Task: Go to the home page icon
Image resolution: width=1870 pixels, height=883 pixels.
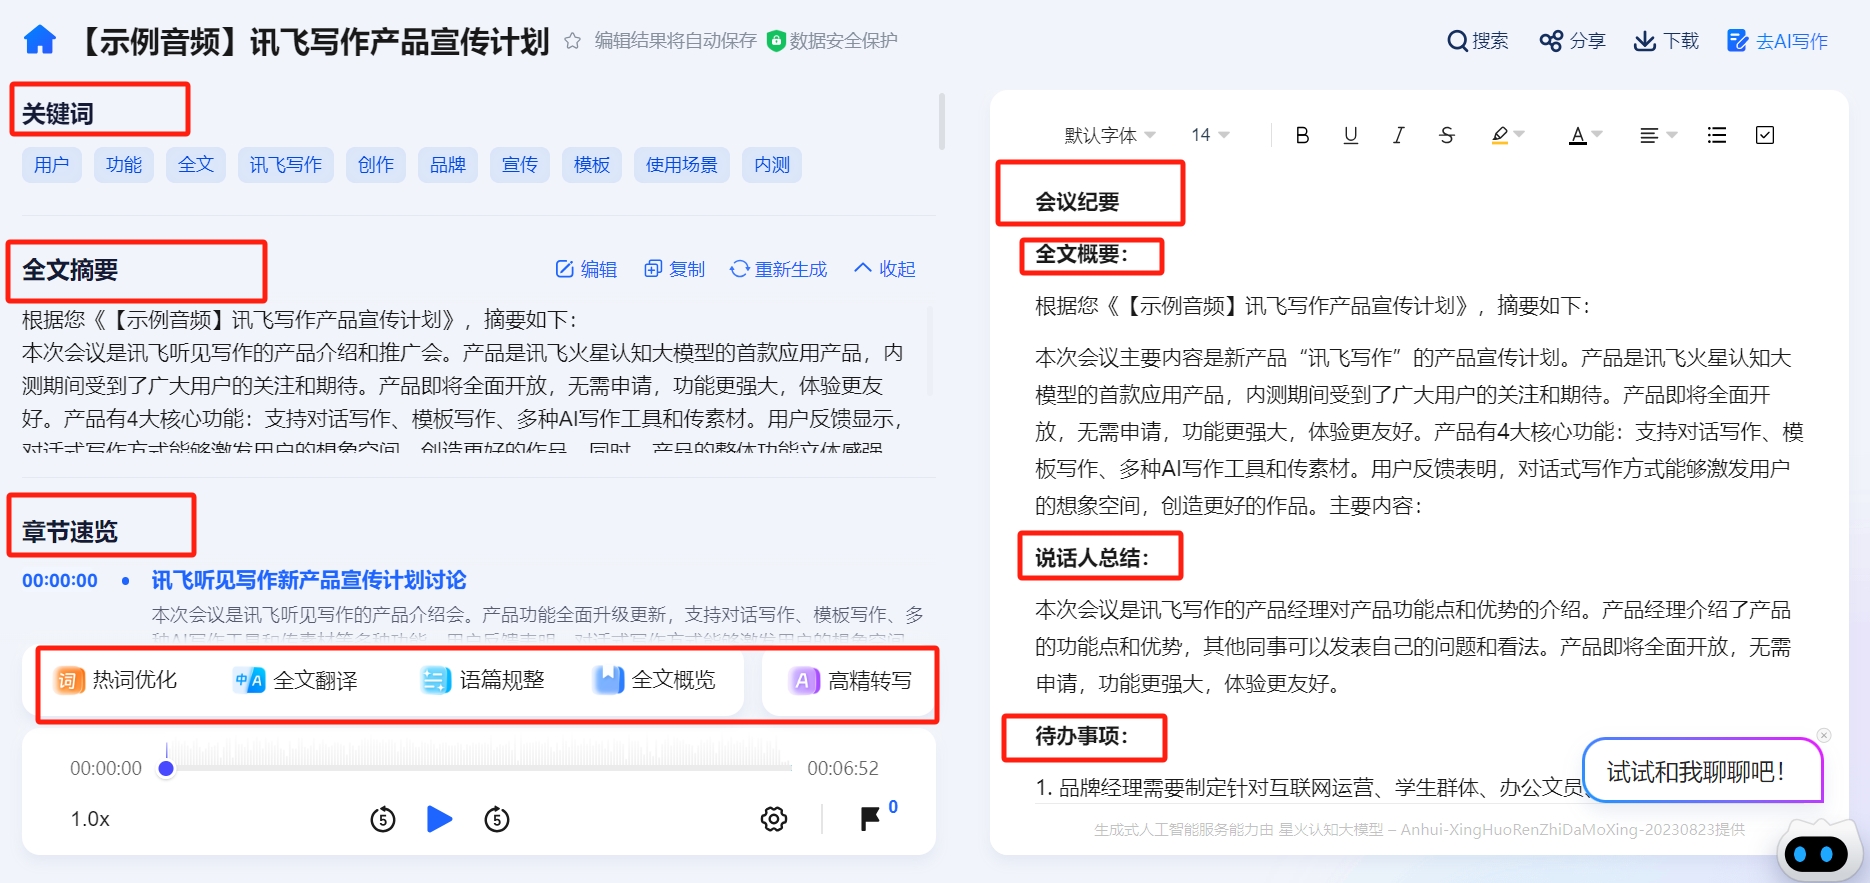Action: click(x=40, y=40)
